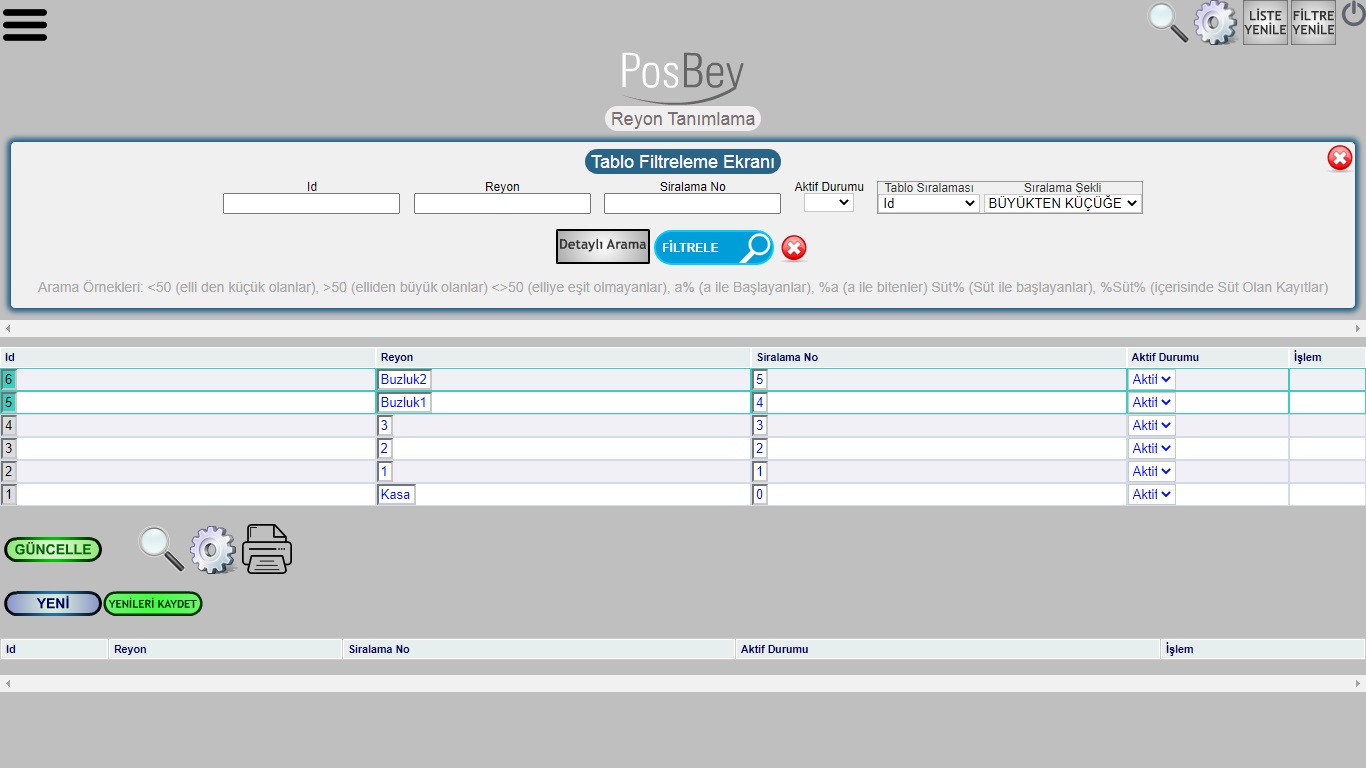The width and height of the screenshot is (1366, 768).
Task: Open Aktif dropdown in Kasa row
Action: 1152,494
